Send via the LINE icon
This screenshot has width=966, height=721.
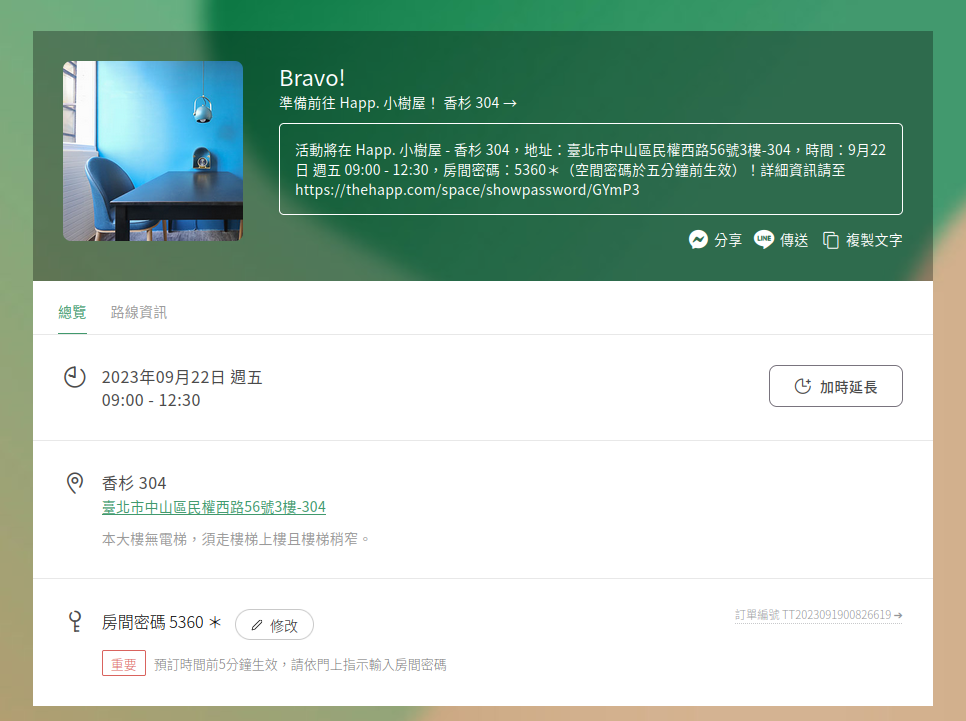(764, 240)
